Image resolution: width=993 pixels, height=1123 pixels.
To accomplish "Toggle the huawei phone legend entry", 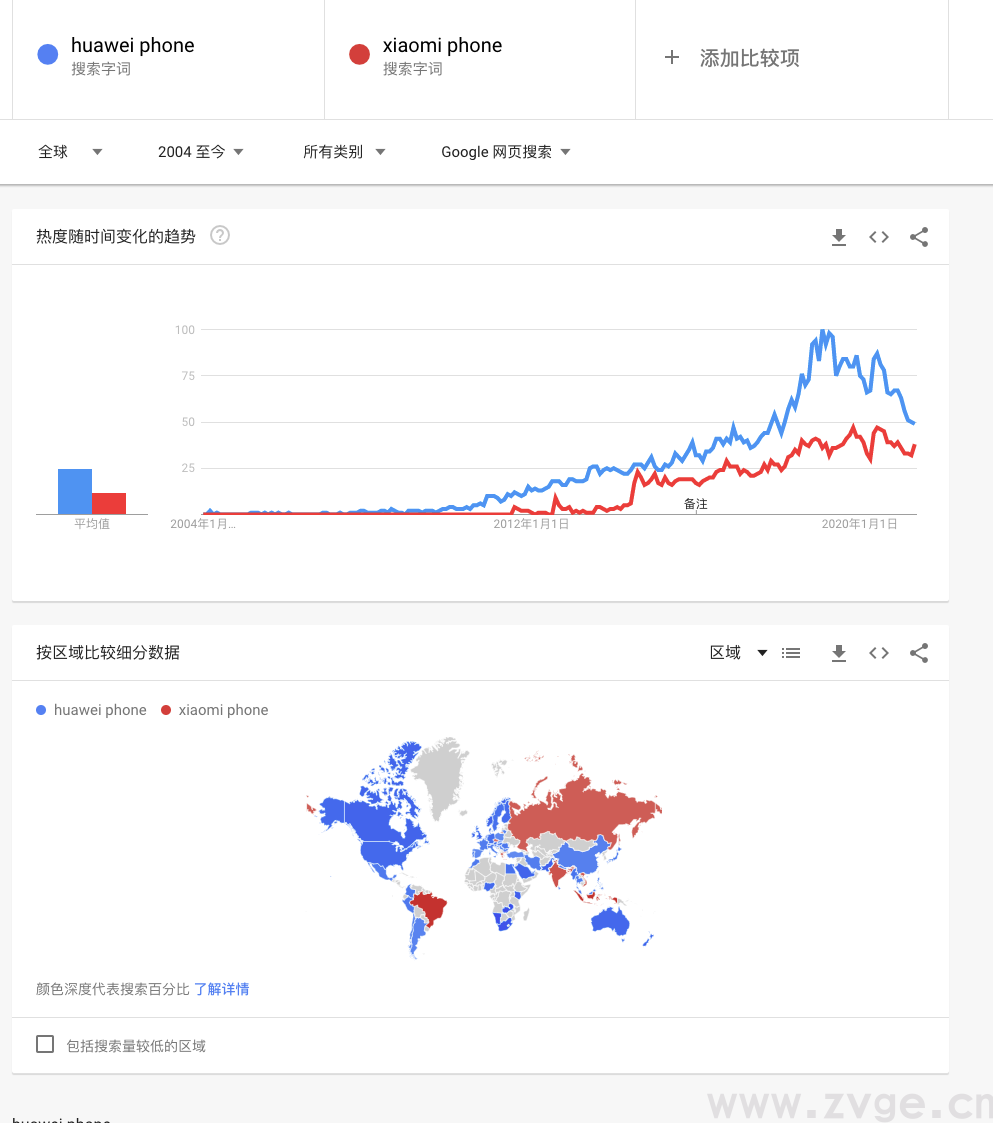I will 91,710.
